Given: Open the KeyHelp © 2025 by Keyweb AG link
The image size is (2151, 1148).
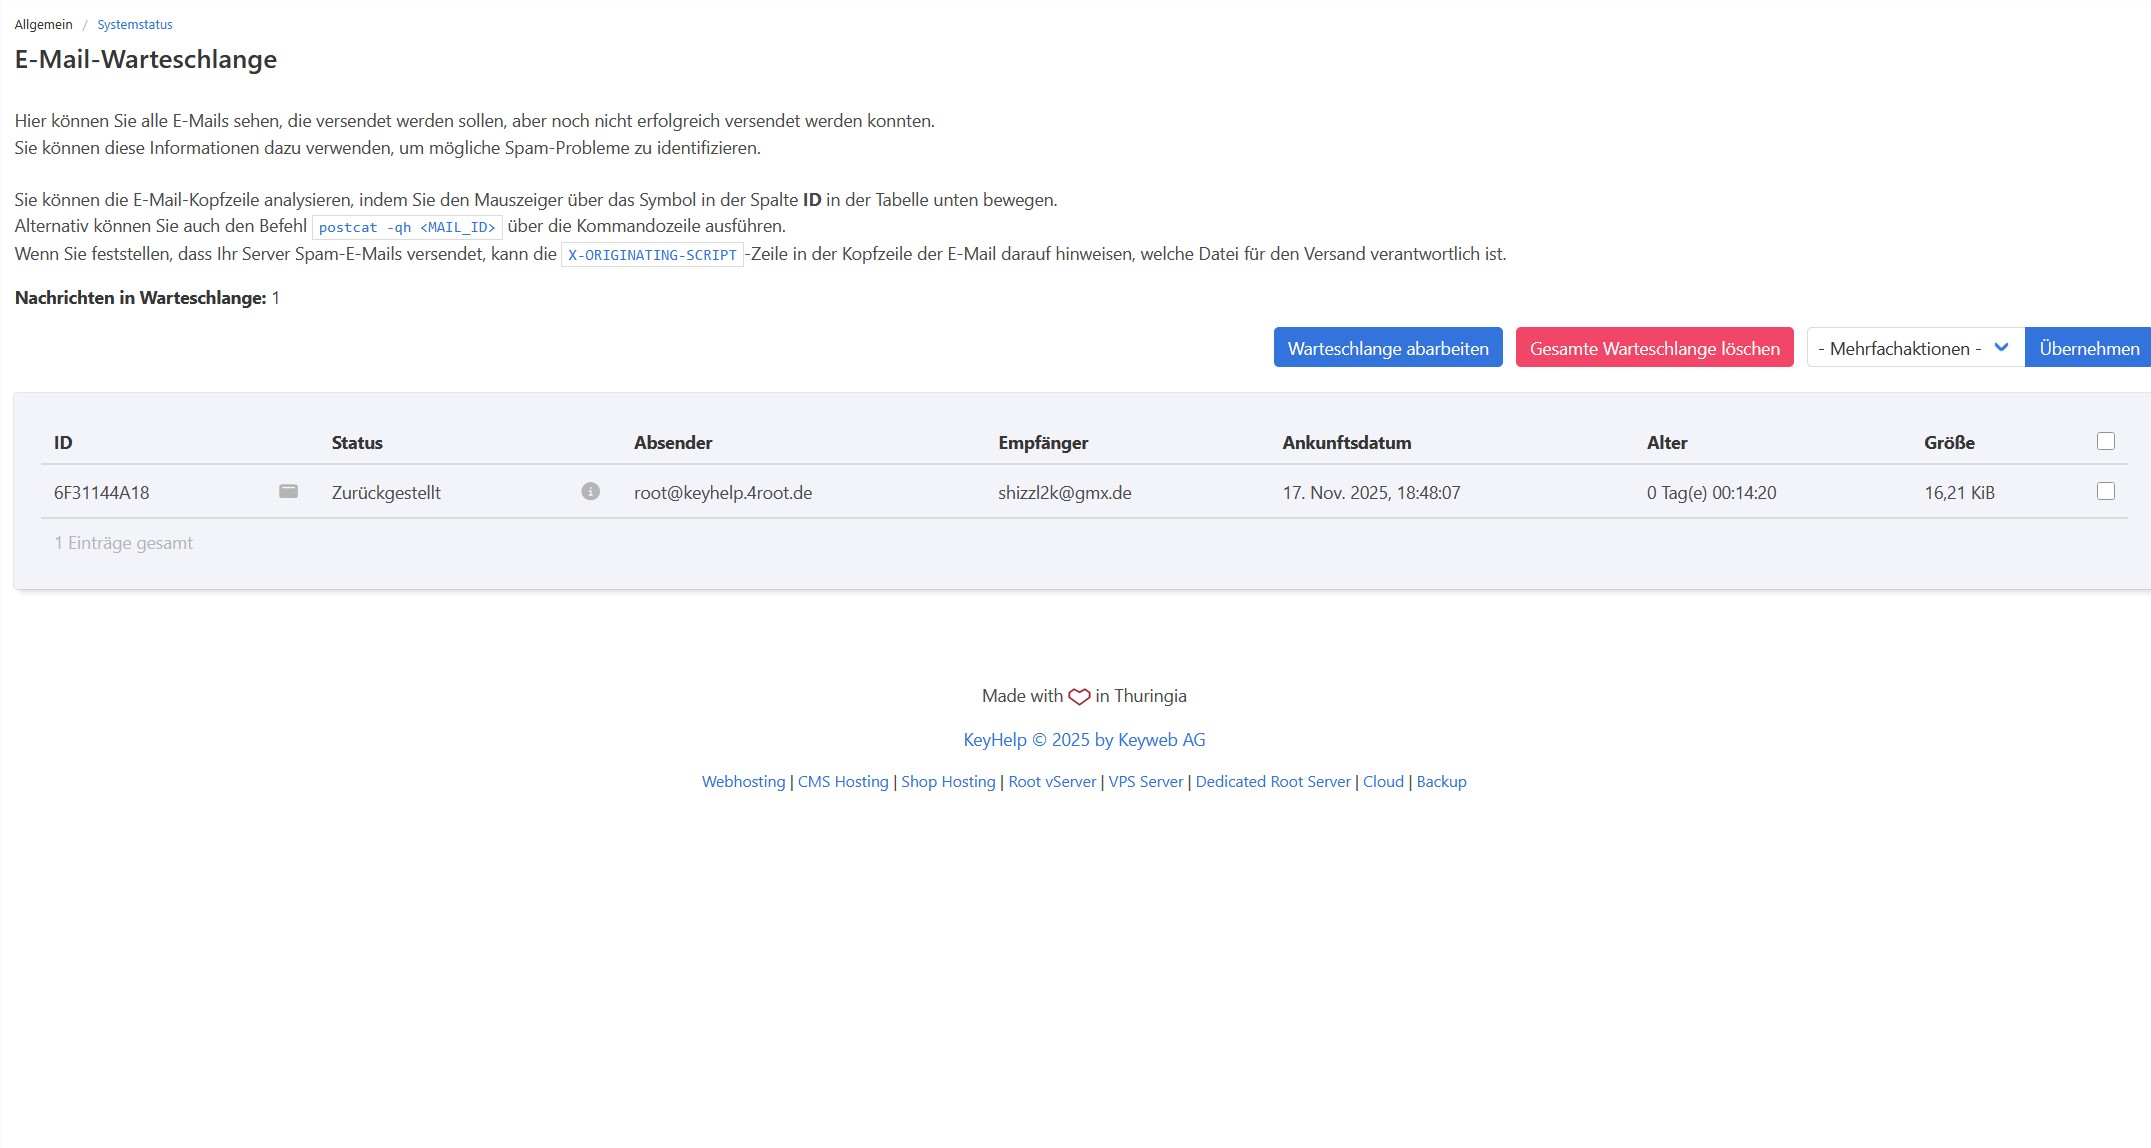Looking at the screenshot, I should pyautogui.click(x=1084, y=740).
